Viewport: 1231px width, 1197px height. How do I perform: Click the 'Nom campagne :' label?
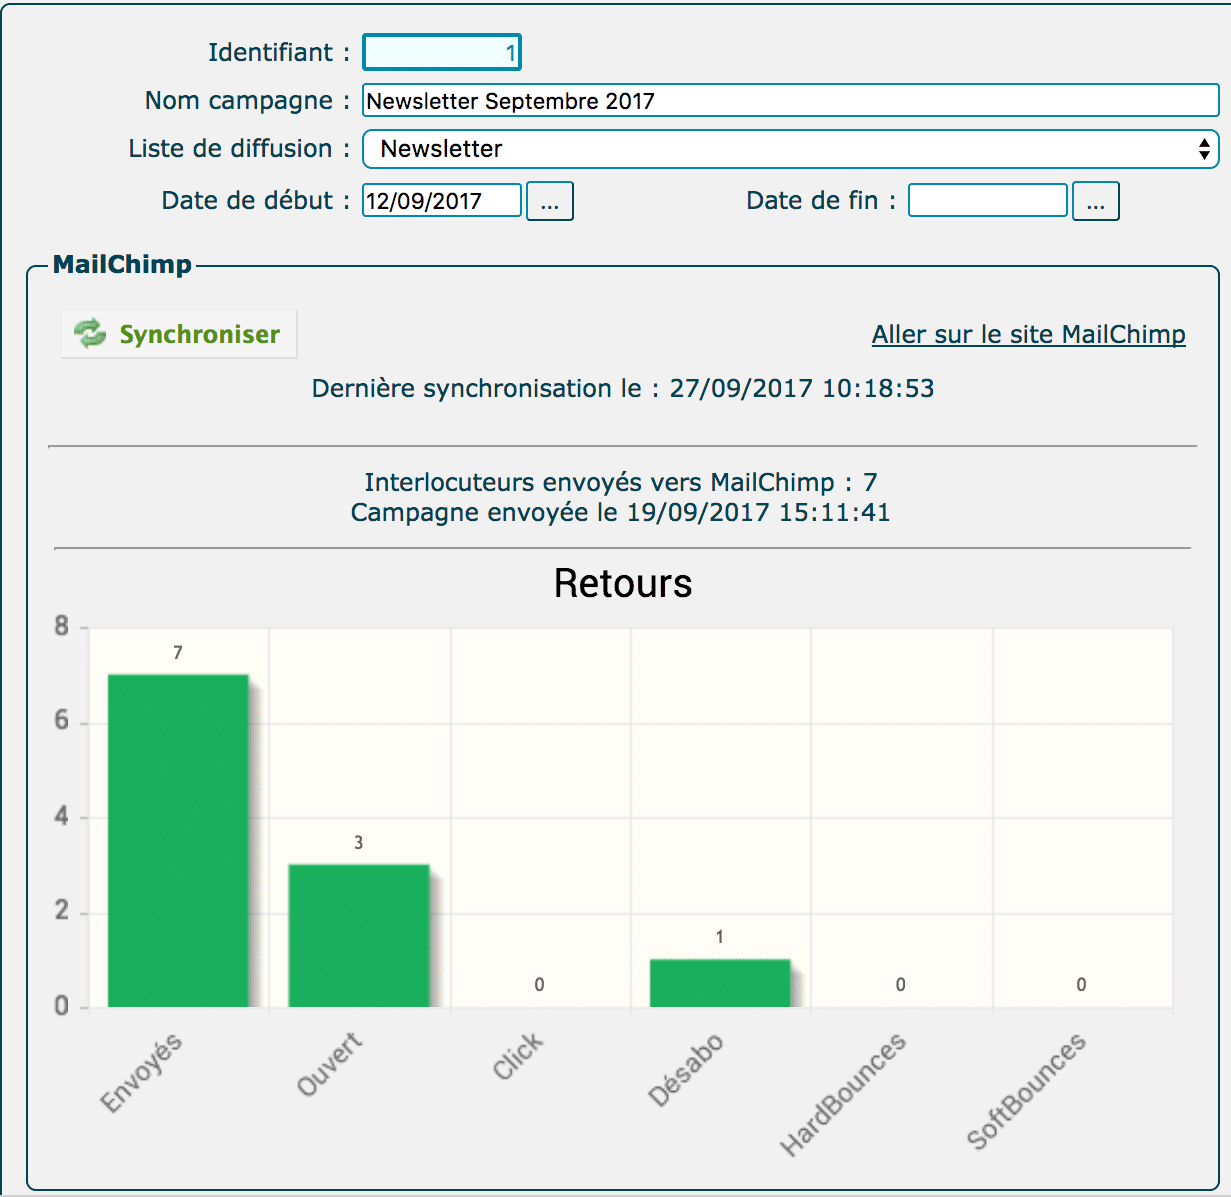[x=247, y=100]
